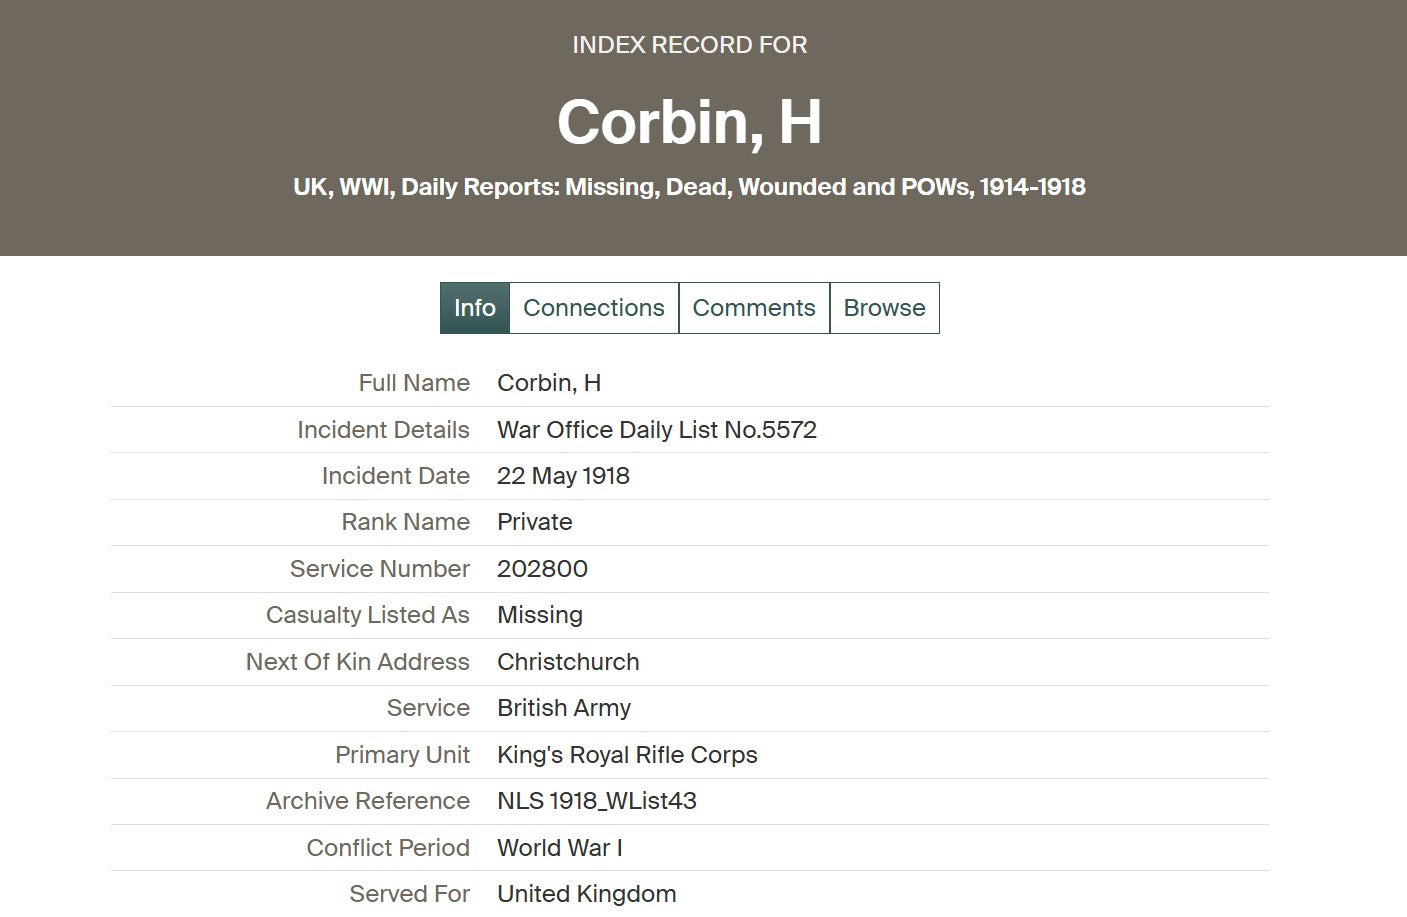The height and width of the screenshot is (917, 1407).
Task: Click War Office Daily List No.5572 value
Action: (657, 430)
